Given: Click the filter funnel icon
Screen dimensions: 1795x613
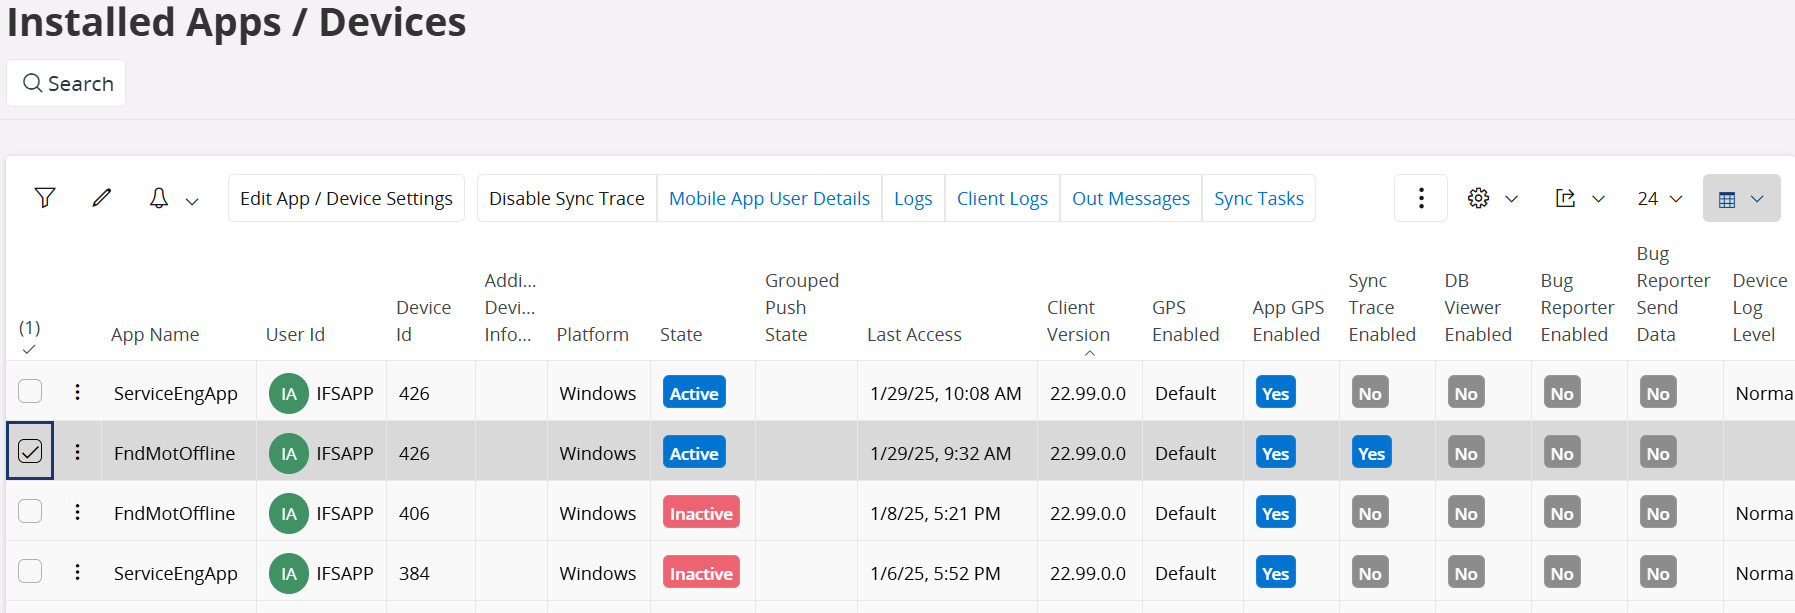Looking at the screenshot, I should [x=45, y=198].
